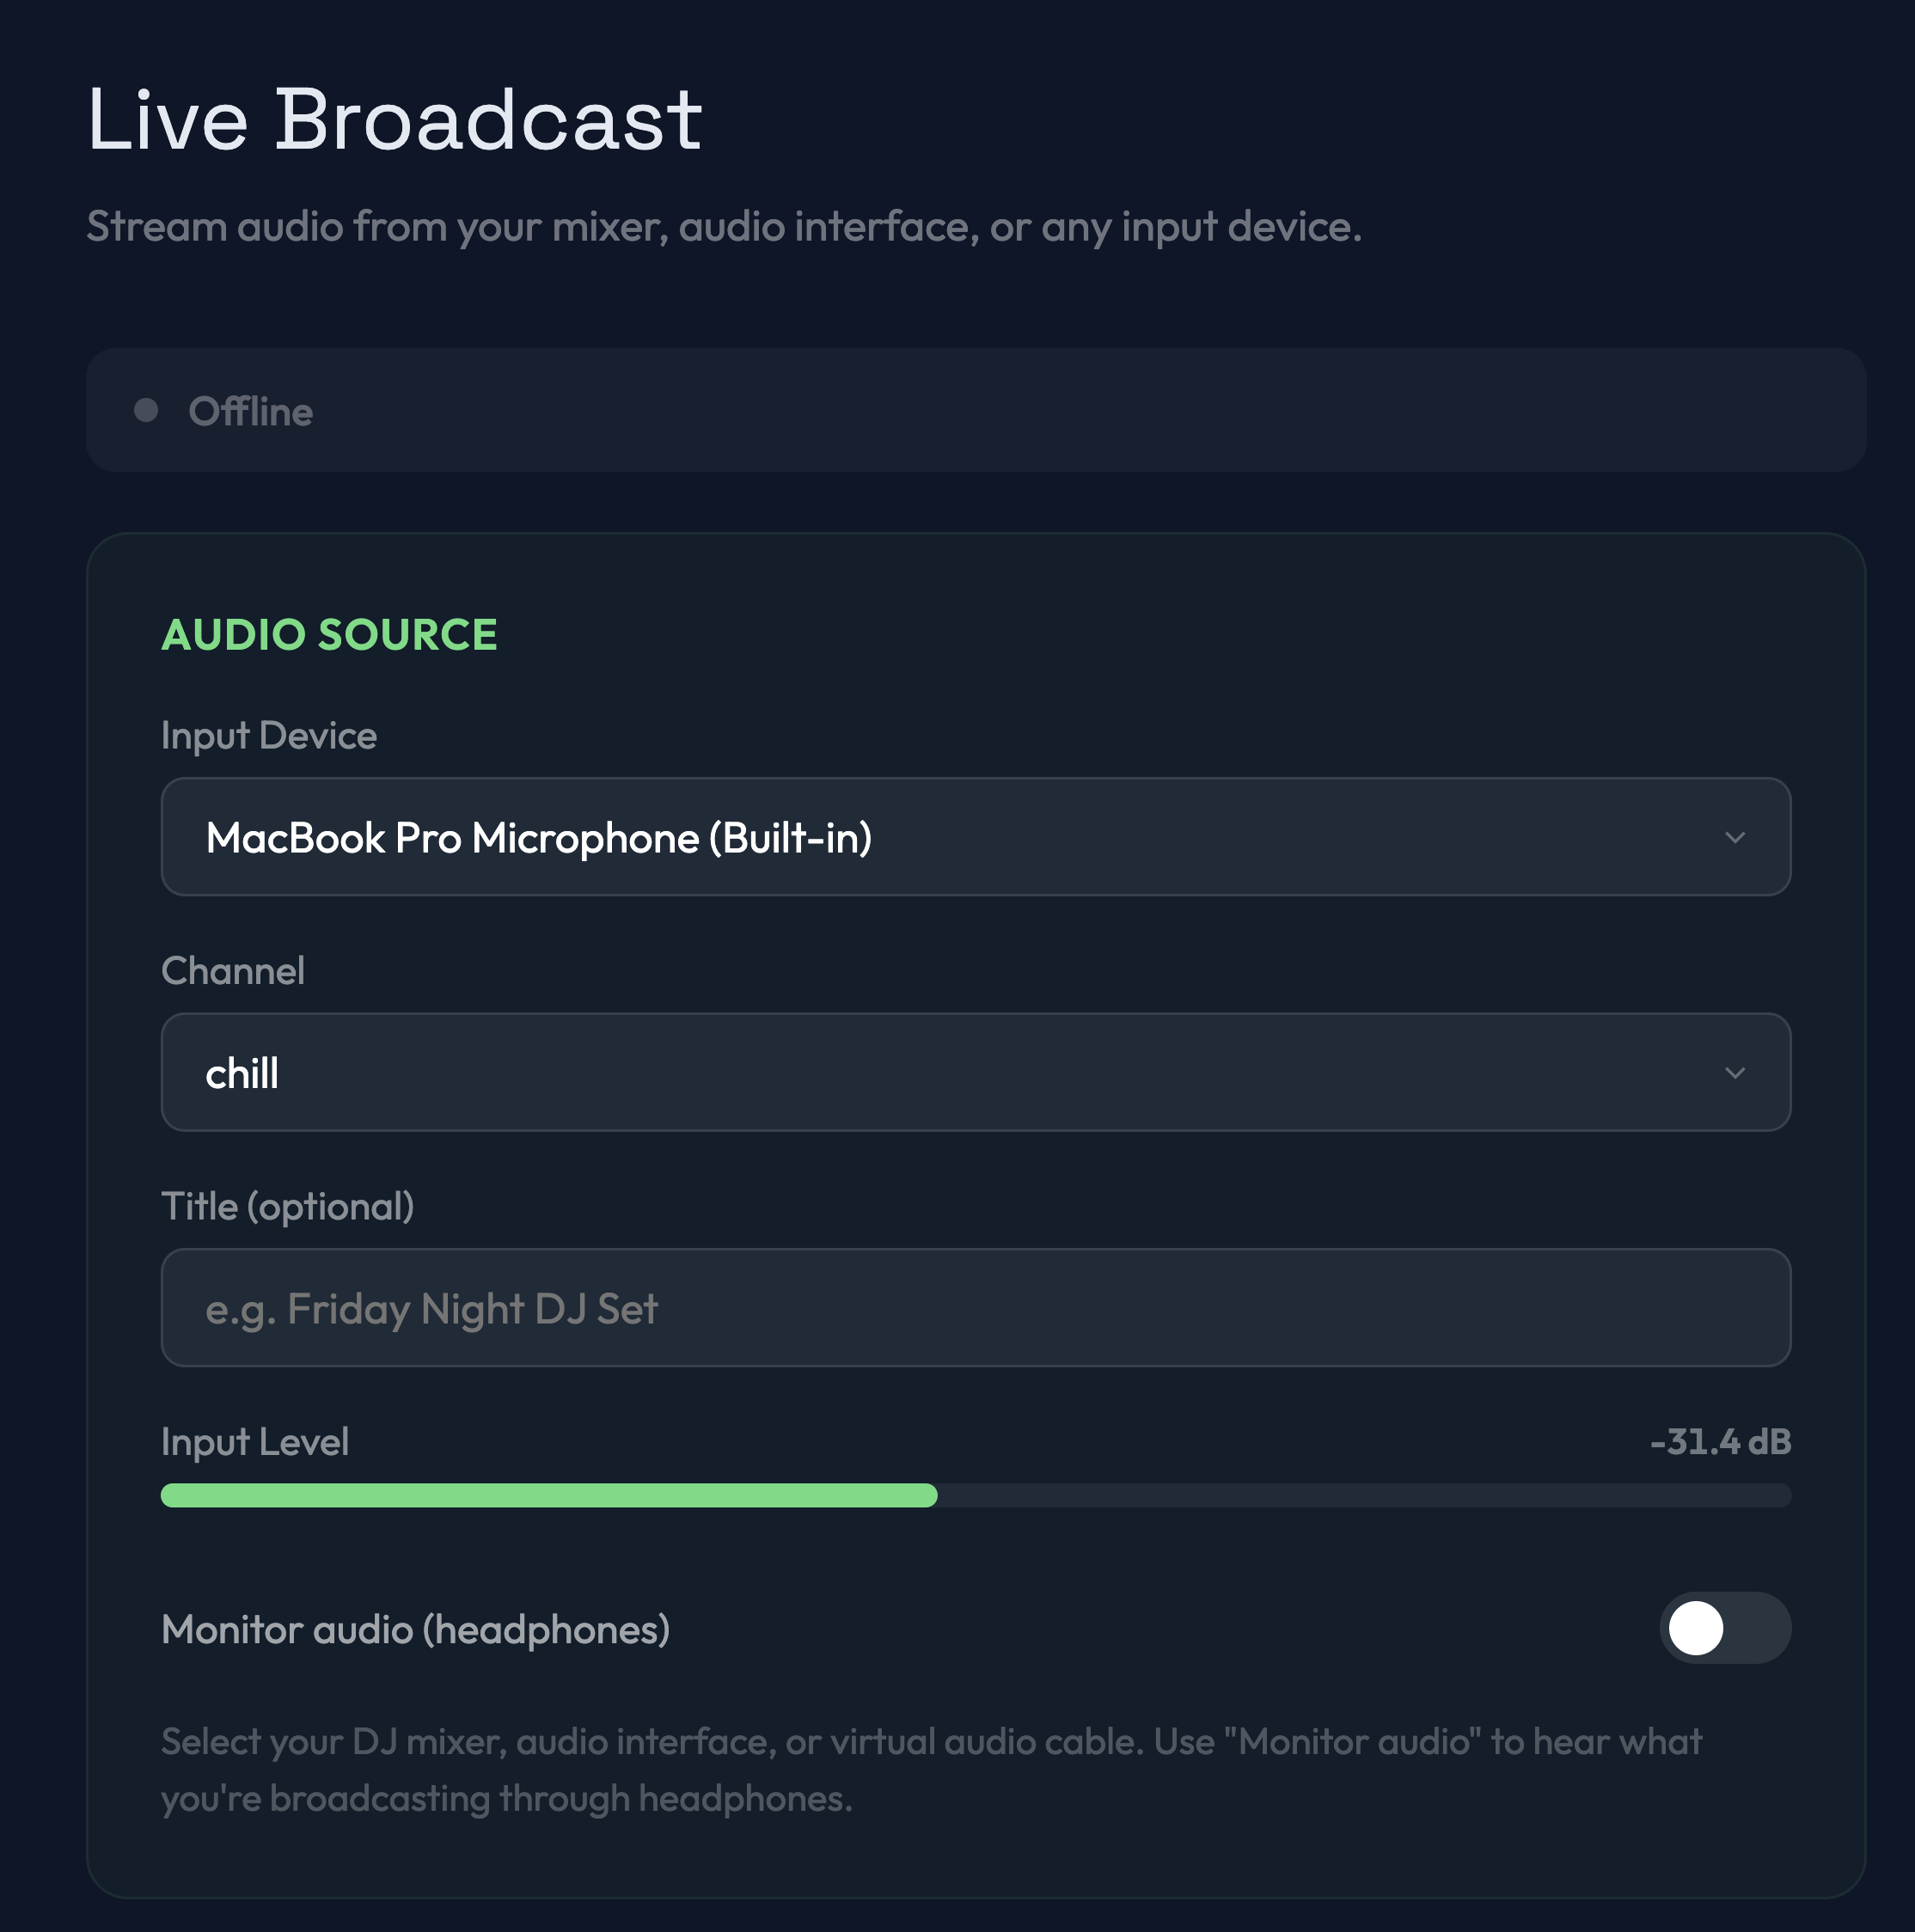Toggle headphone monitoring off after enabling
1915x1932 pixels.
tap(1725, 1628)
